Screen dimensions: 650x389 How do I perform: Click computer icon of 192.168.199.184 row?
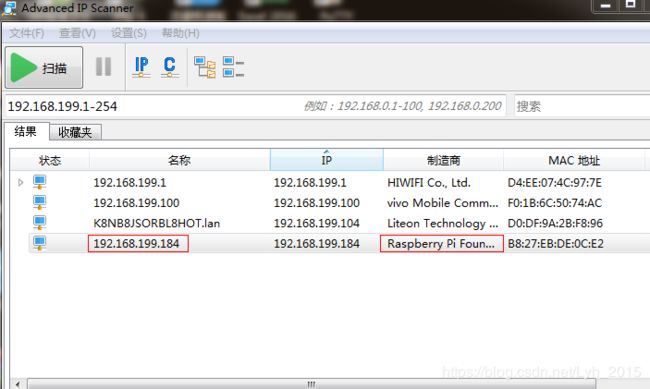coord(40,243)
